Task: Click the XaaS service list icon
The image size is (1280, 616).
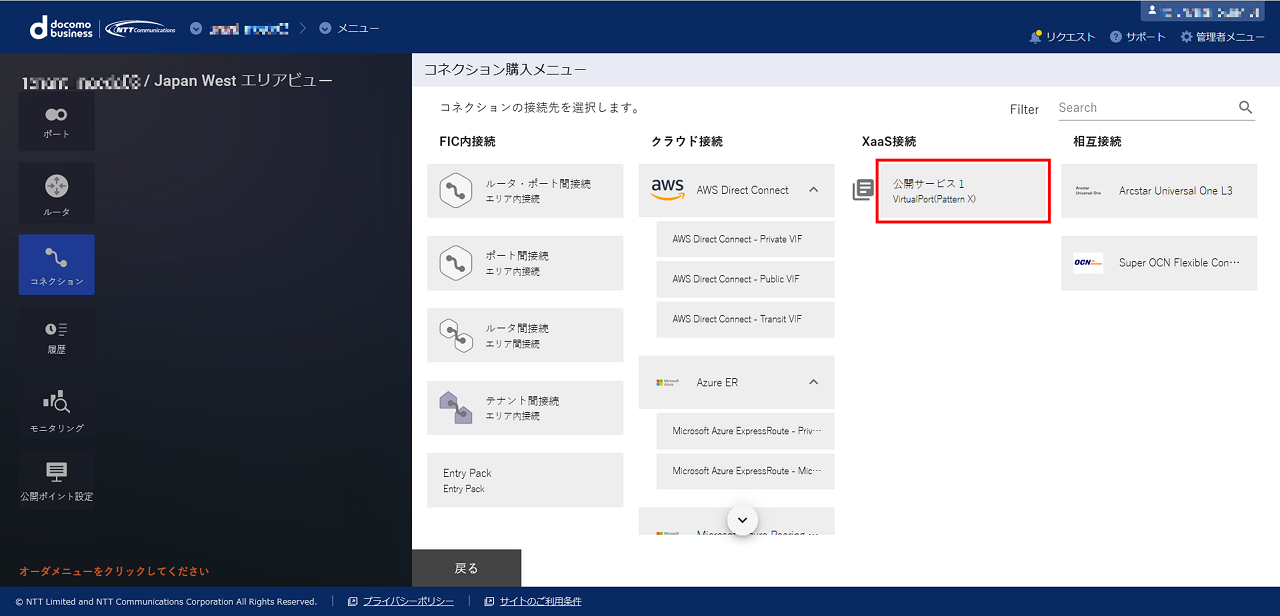Action: click(x=863, y=190)
